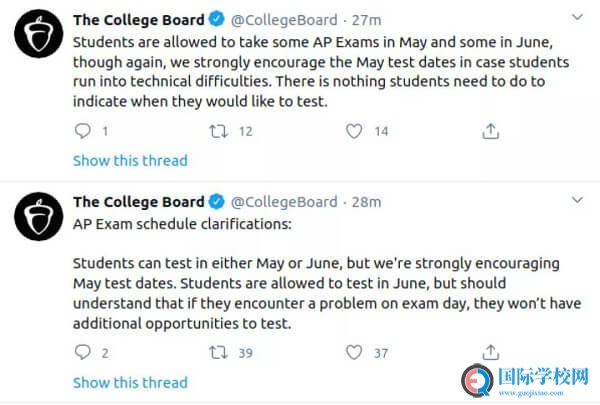Screen dimensions: 600x405
Task: Share the first tweet via share icon
Action: point(490,131)
